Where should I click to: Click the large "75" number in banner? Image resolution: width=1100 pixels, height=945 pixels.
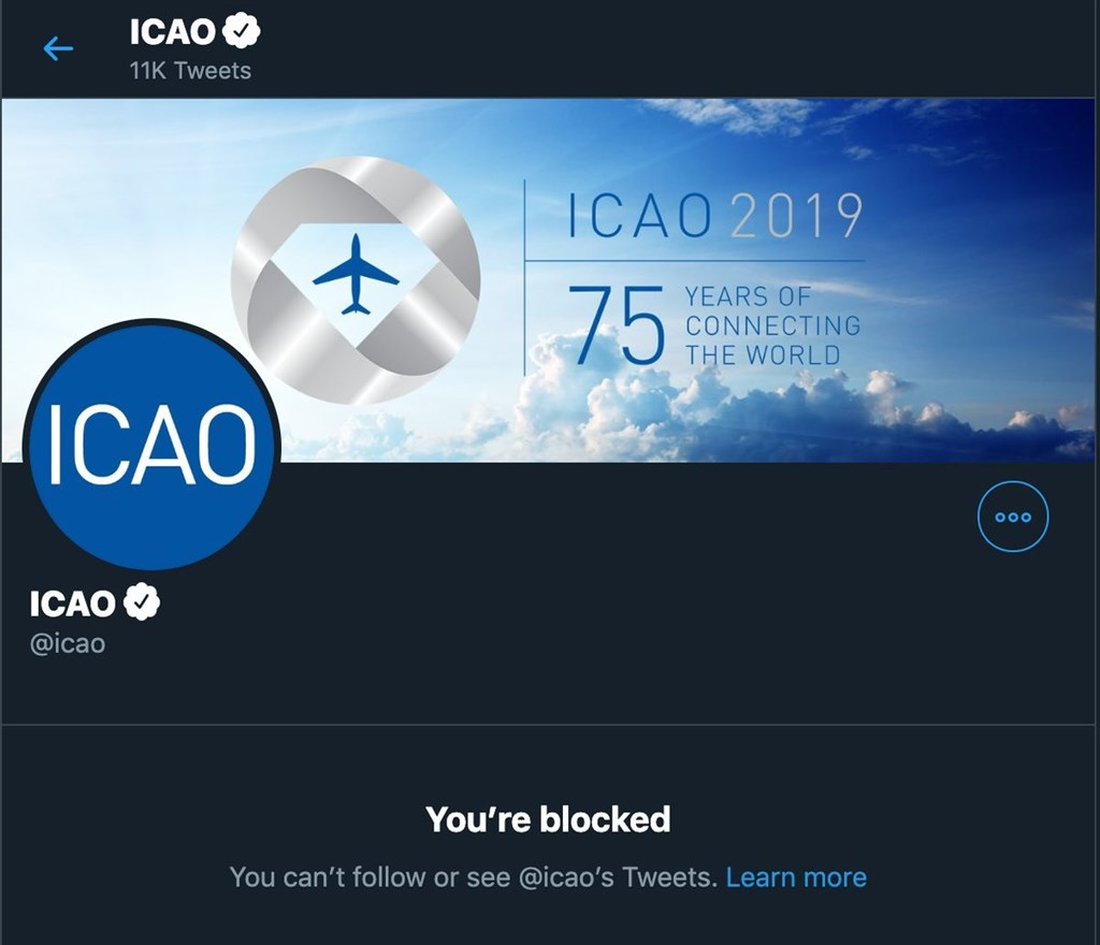pos(616,326)
